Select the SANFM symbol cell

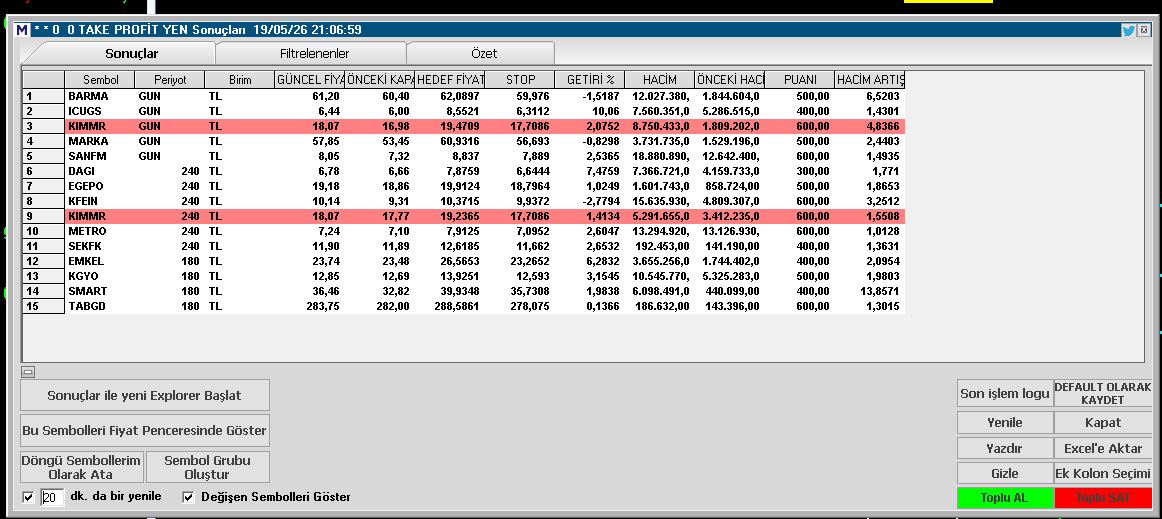pos(100,156)
